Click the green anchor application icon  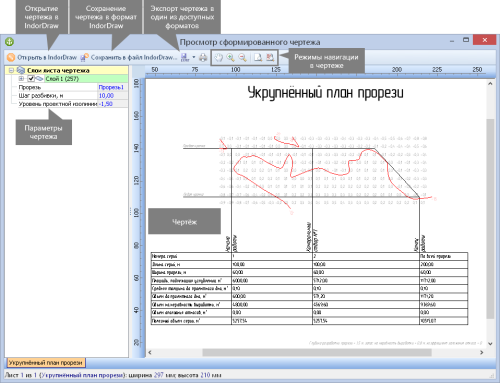10,42
